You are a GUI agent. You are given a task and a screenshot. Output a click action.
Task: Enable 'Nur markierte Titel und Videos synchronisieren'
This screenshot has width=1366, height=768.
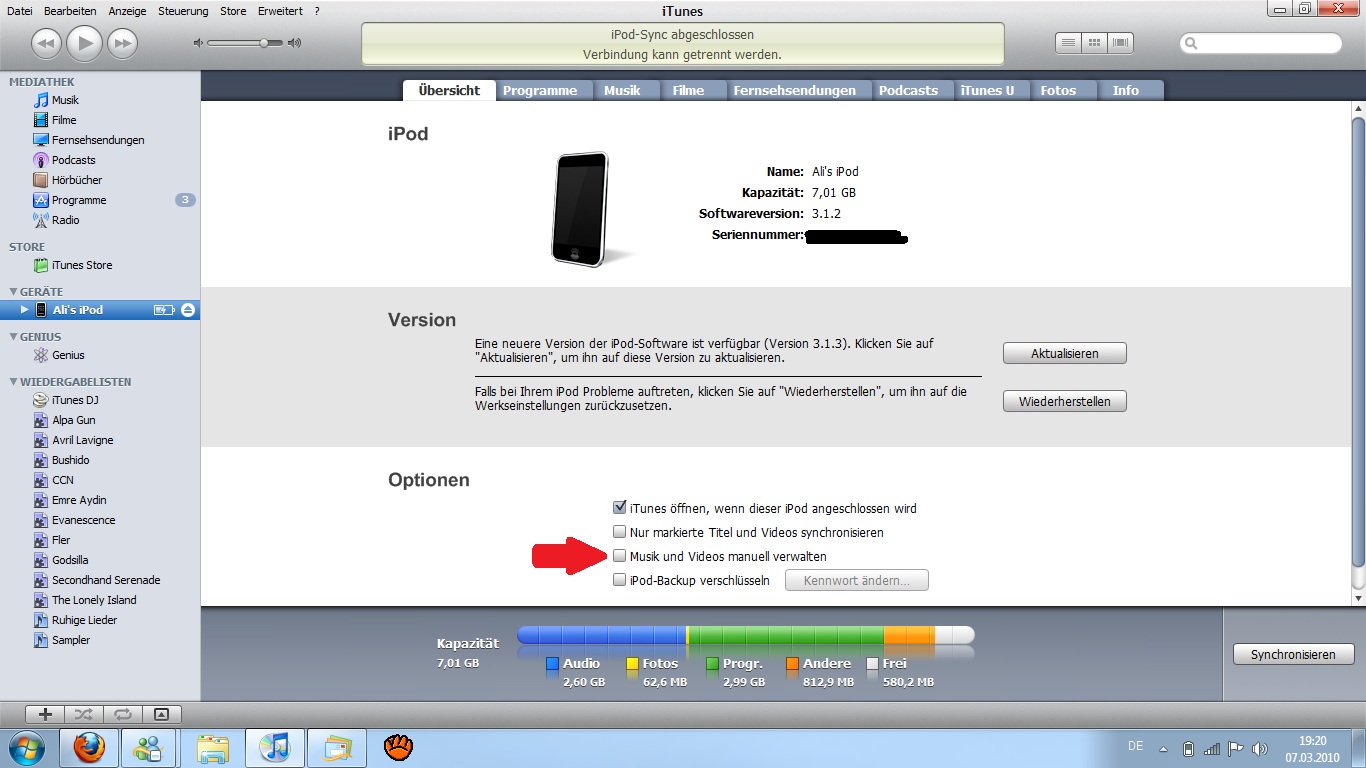(x=620, y=532)
